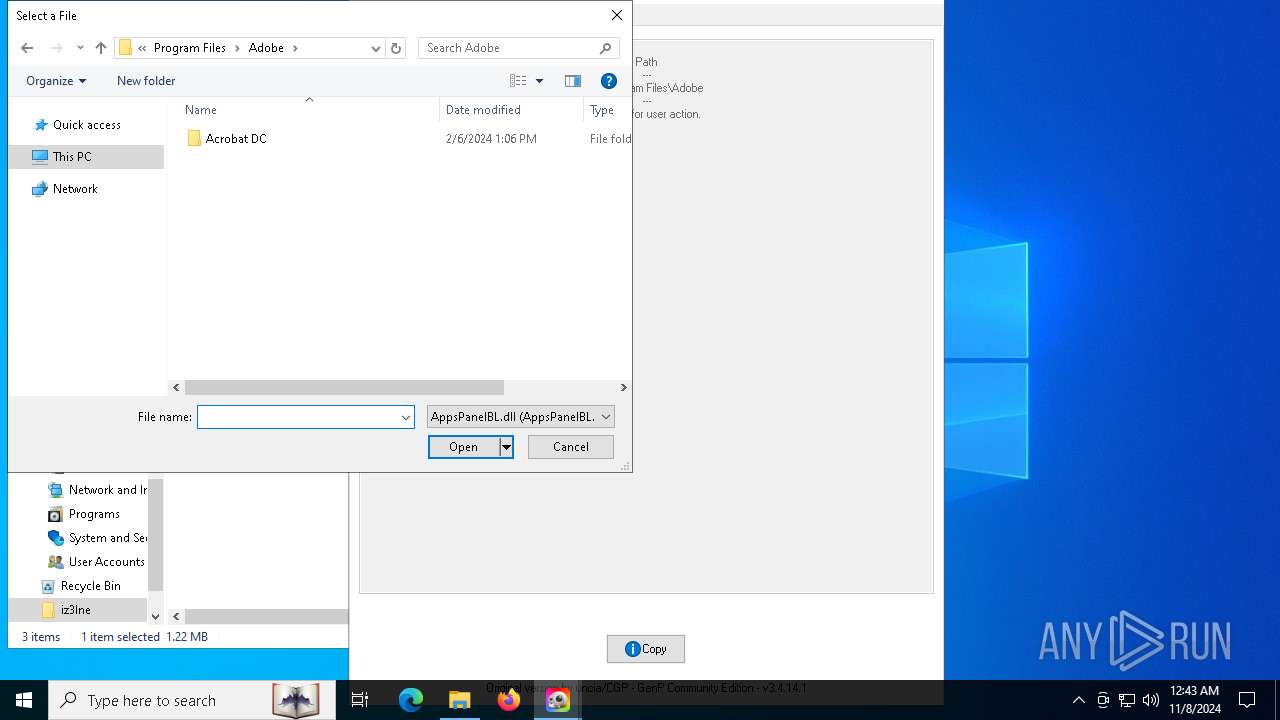Select the Adobe breadcrumb
Image resolution: width=1280 pixels, height=720 pixels.
pos(266,48)
